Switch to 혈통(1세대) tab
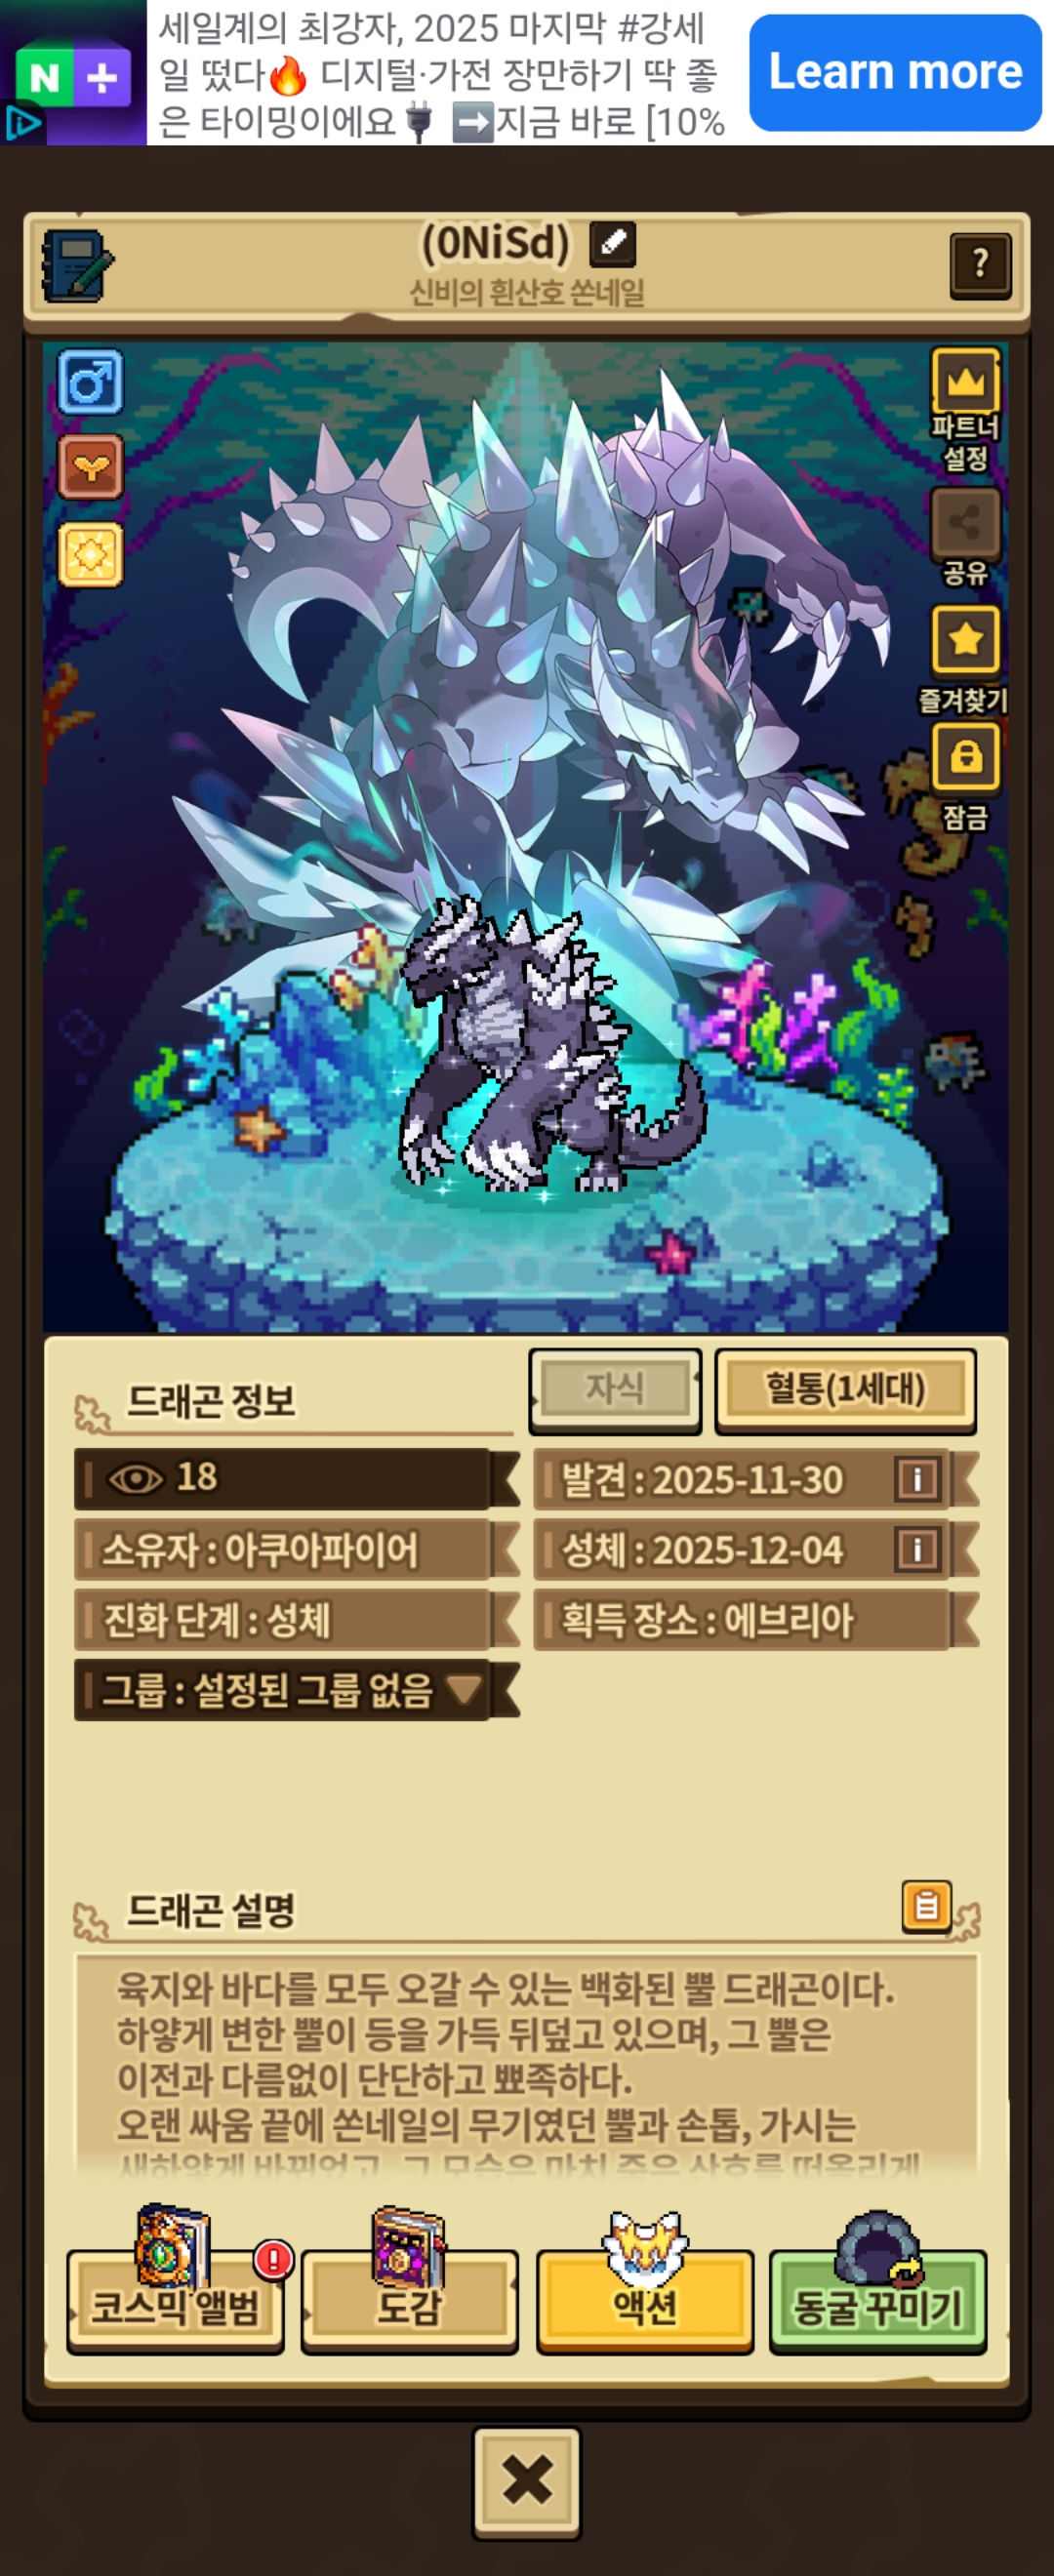The width and height of the screenshot is (1054, 2576). tap(845, 1390)
